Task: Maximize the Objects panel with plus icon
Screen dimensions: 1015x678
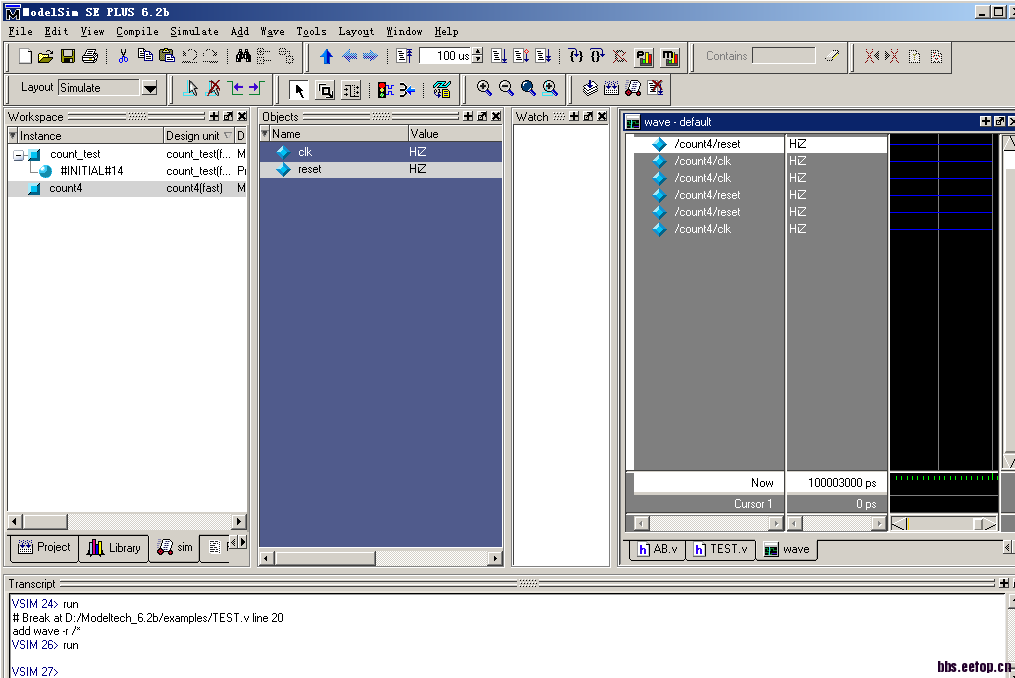Action: point(468,117)
